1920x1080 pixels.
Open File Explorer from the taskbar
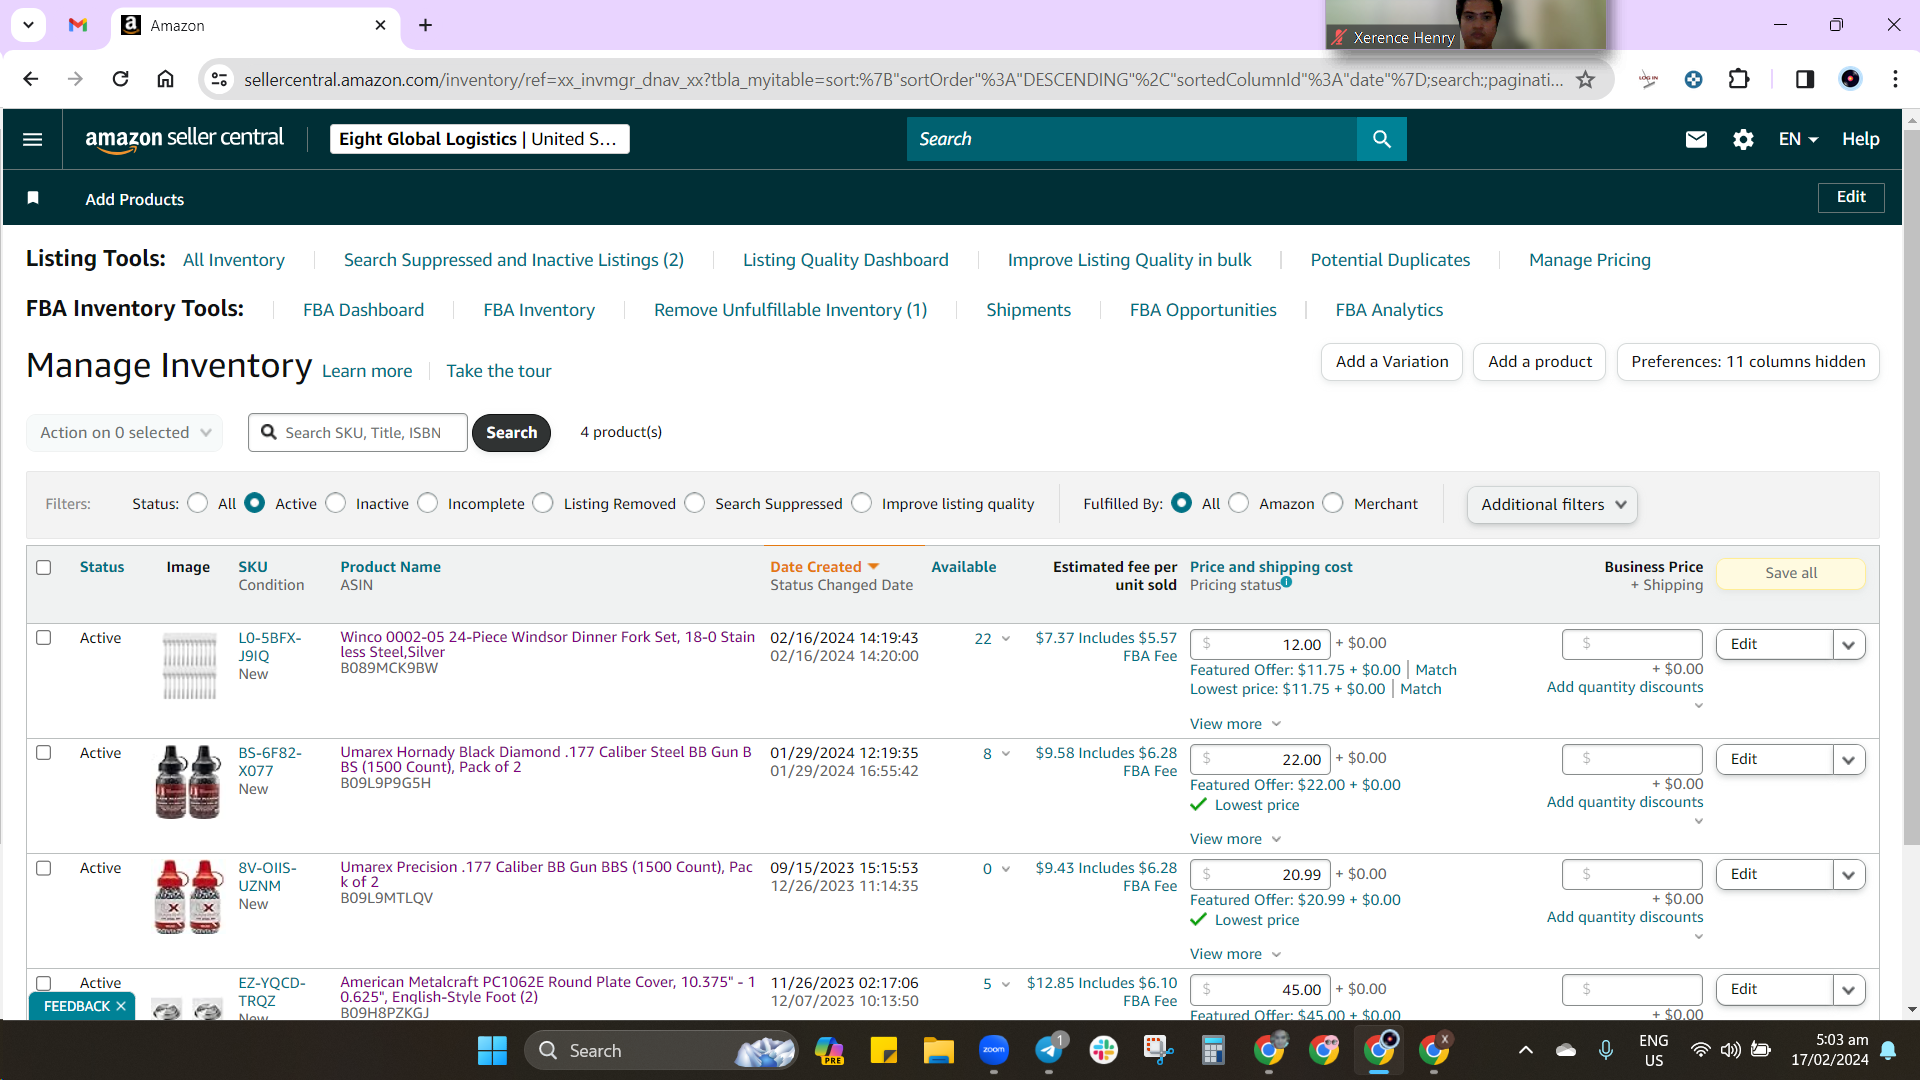938,1050
